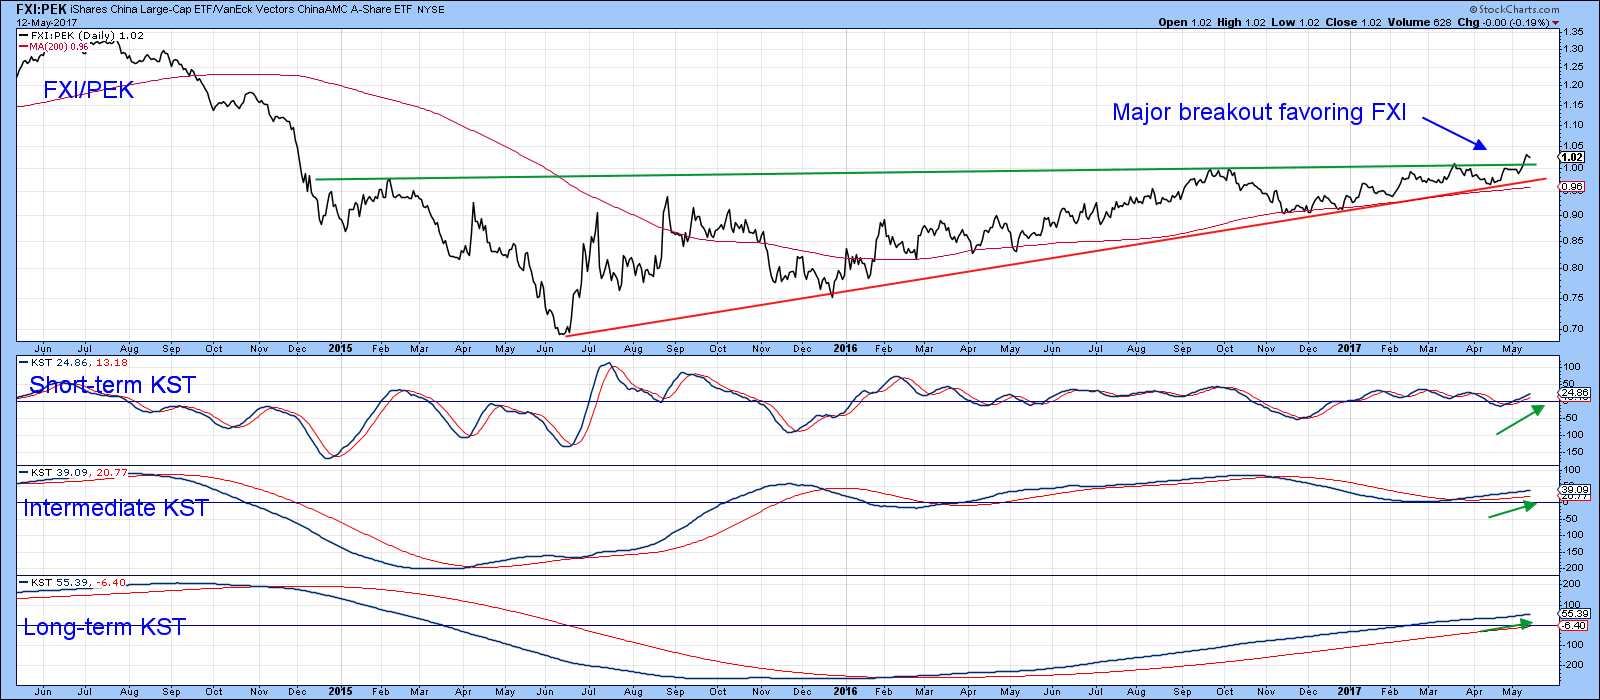Click the MA(200) legend entry
The height and width of the screenshot is (700, 1600).
58,47
